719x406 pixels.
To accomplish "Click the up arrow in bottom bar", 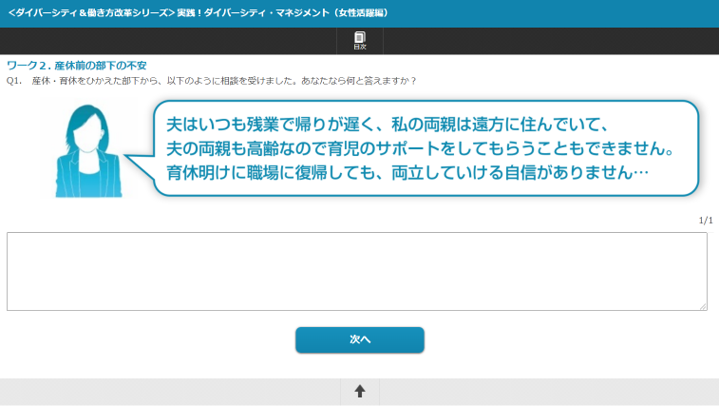I will tap(360, 391).
